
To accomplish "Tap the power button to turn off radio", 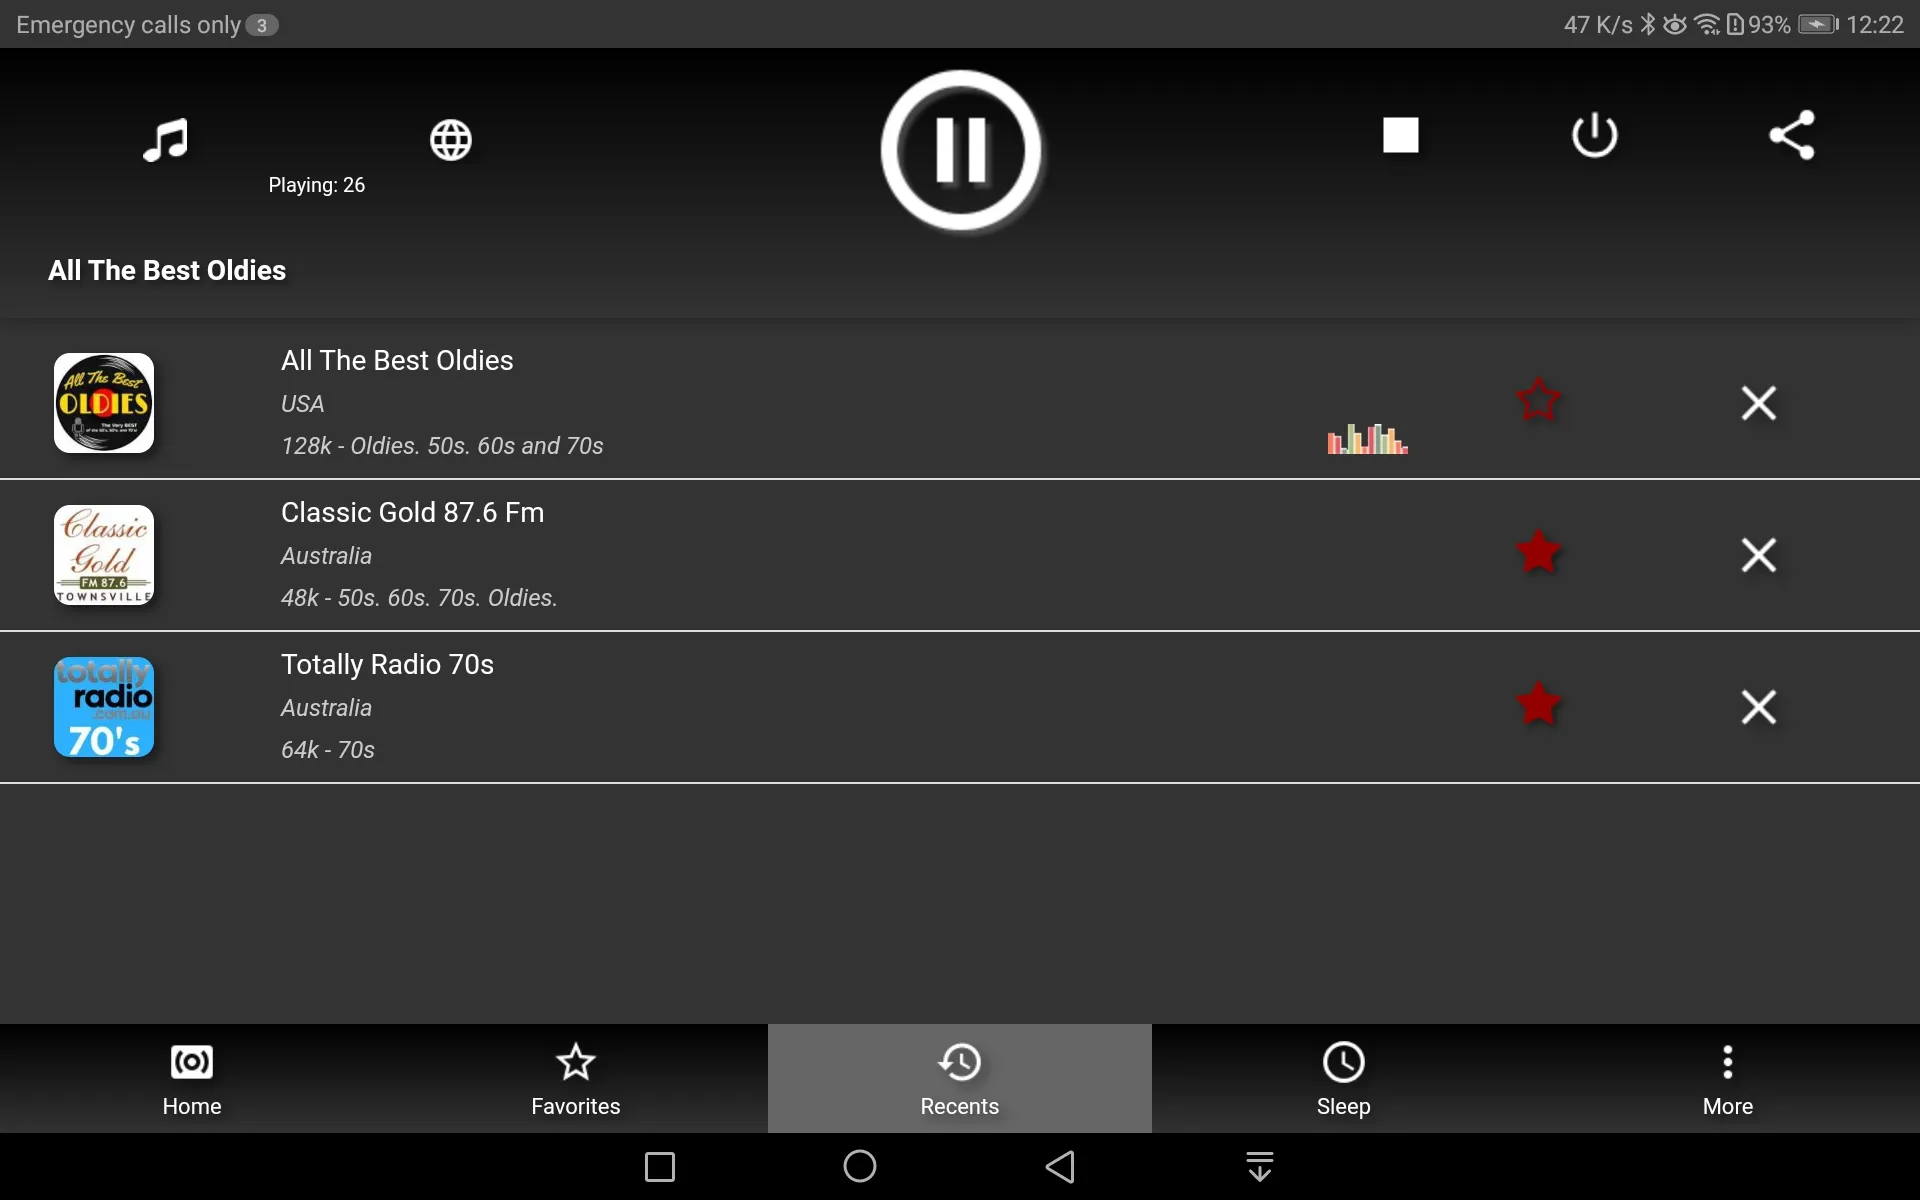I will [1595, 135].
